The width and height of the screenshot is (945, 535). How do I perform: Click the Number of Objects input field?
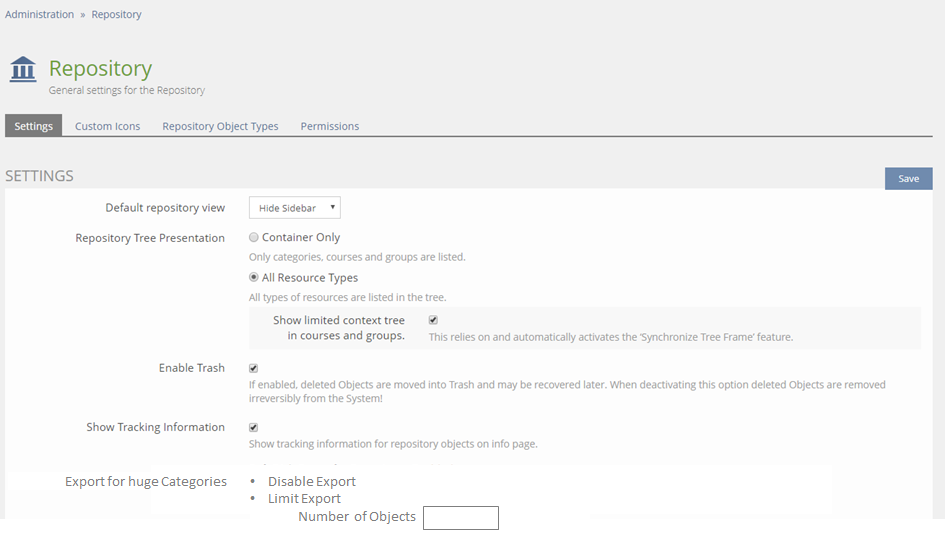460,518
